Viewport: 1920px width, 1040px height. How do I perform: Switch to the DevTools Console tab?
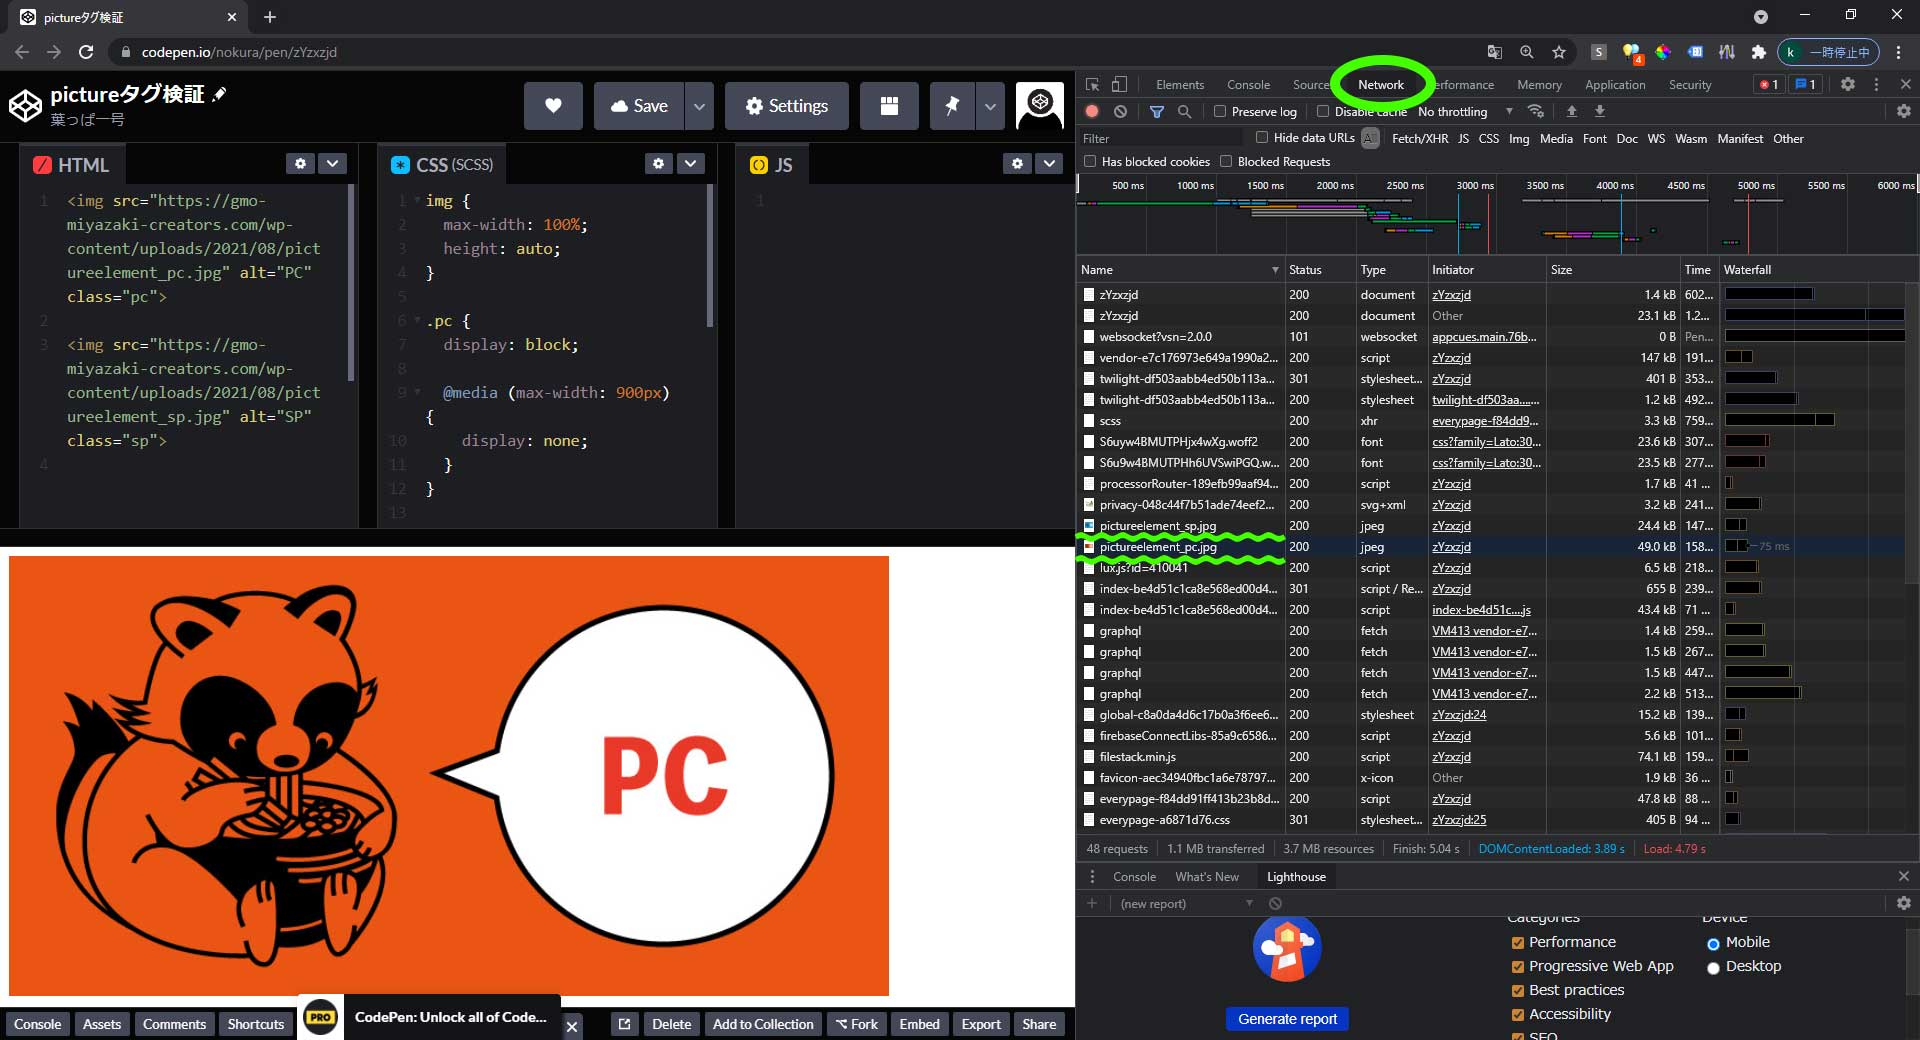(x=1248, y=85)
